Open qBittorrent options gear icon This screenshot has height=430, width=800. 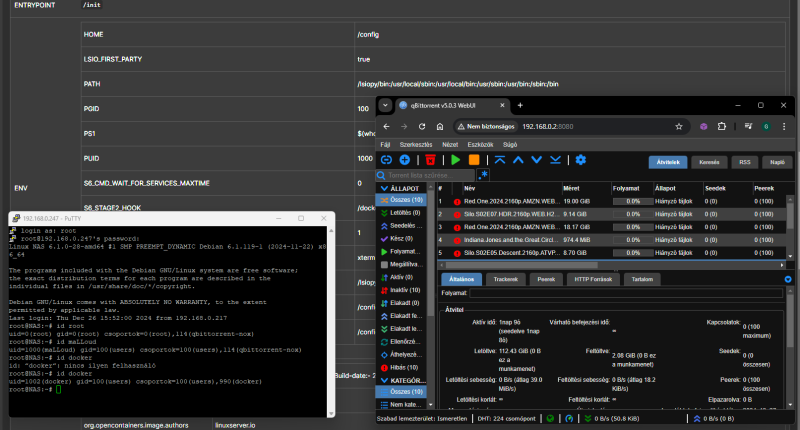point(581,160)
